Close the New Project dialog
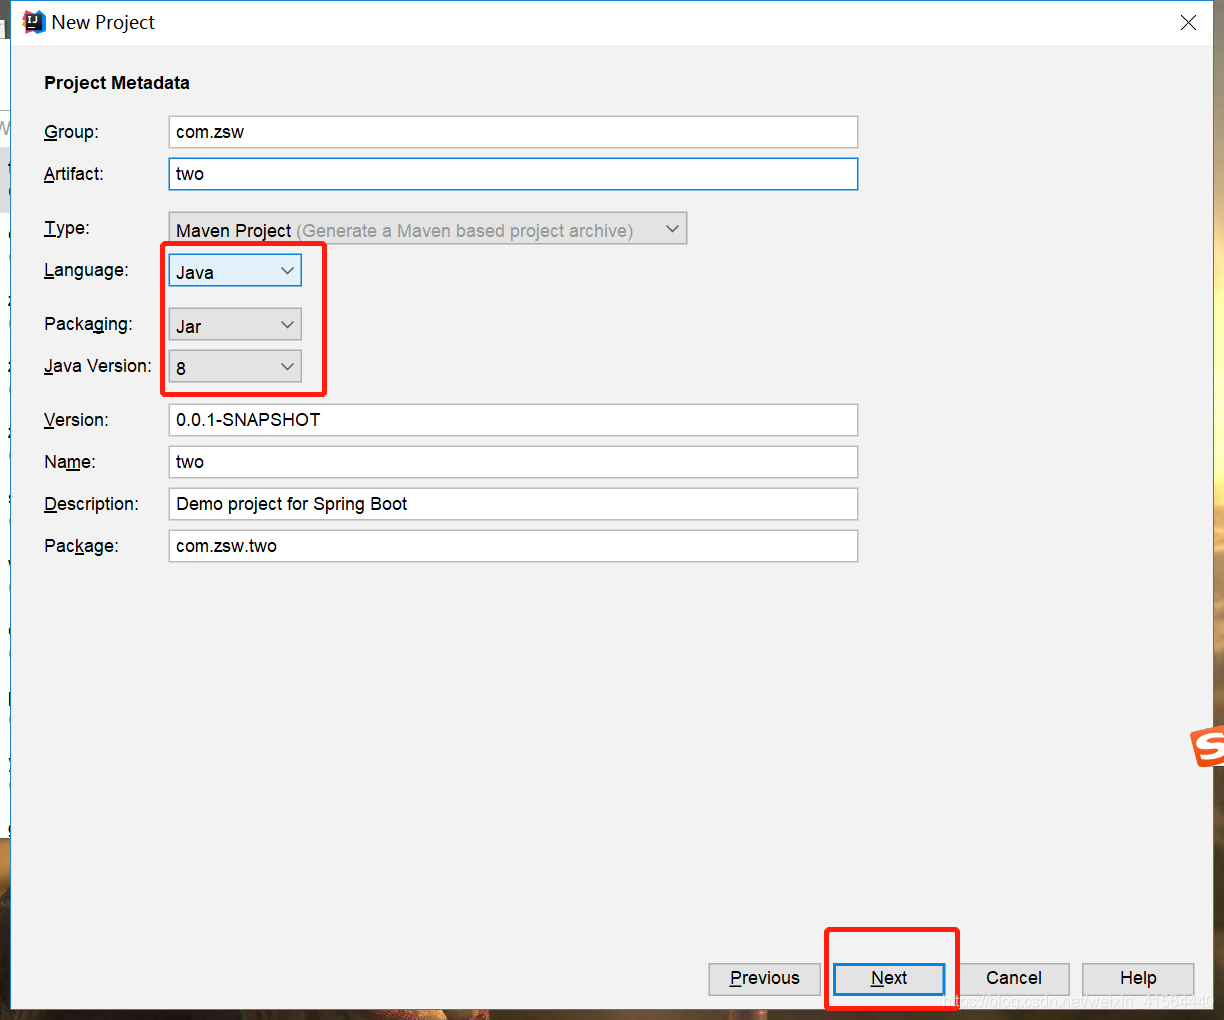 pyautogui.click(x=1188, y=22)
